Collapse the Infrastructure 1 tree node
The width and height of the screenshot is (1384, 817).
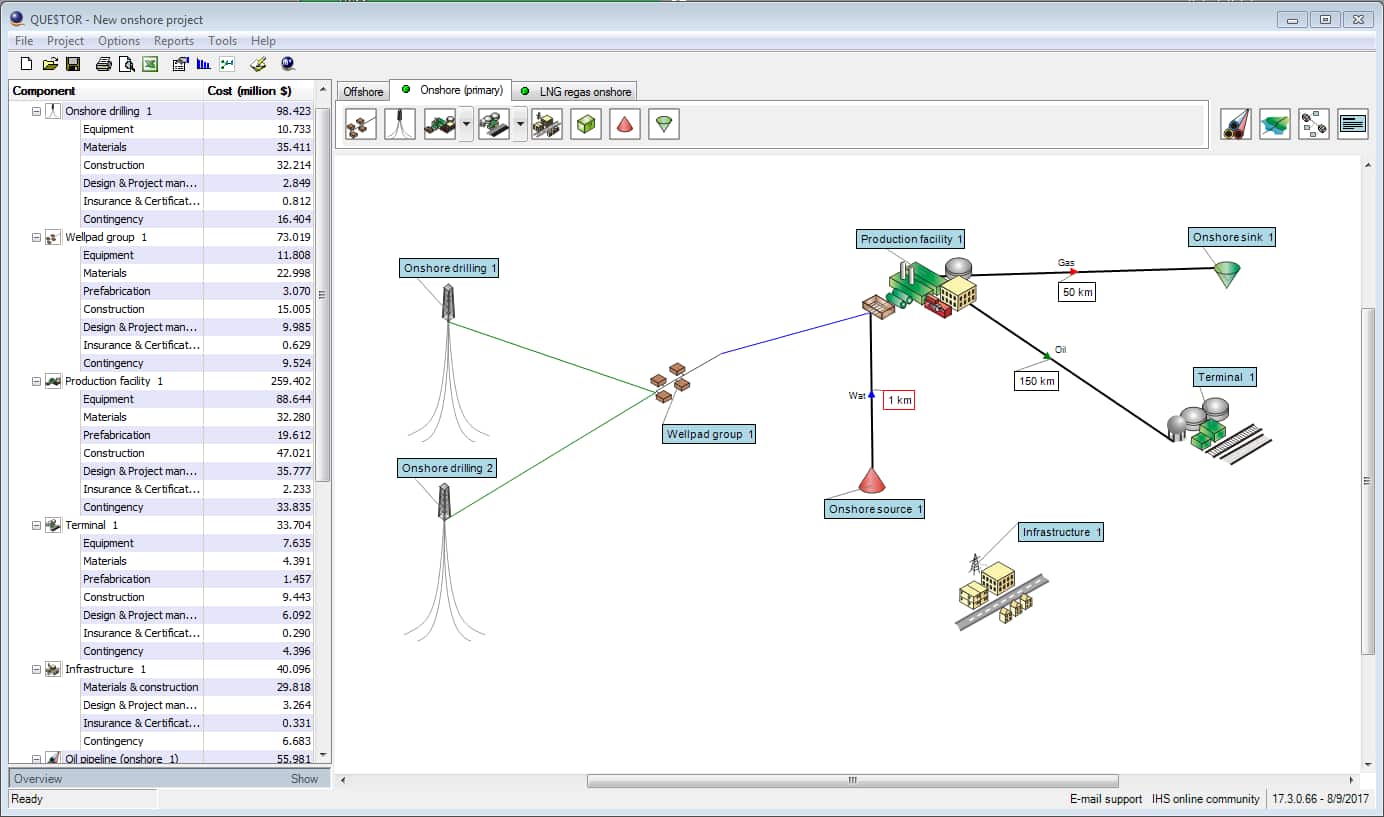coord(37,669)
